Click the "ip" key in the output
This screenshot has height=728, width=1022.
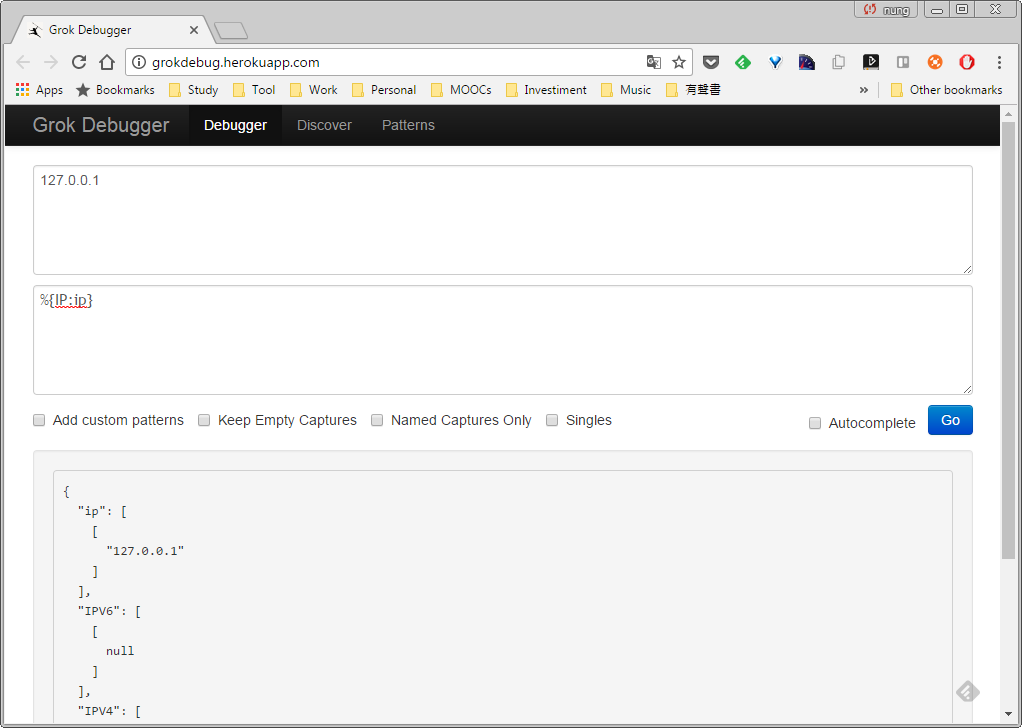[x=92, y=512]
